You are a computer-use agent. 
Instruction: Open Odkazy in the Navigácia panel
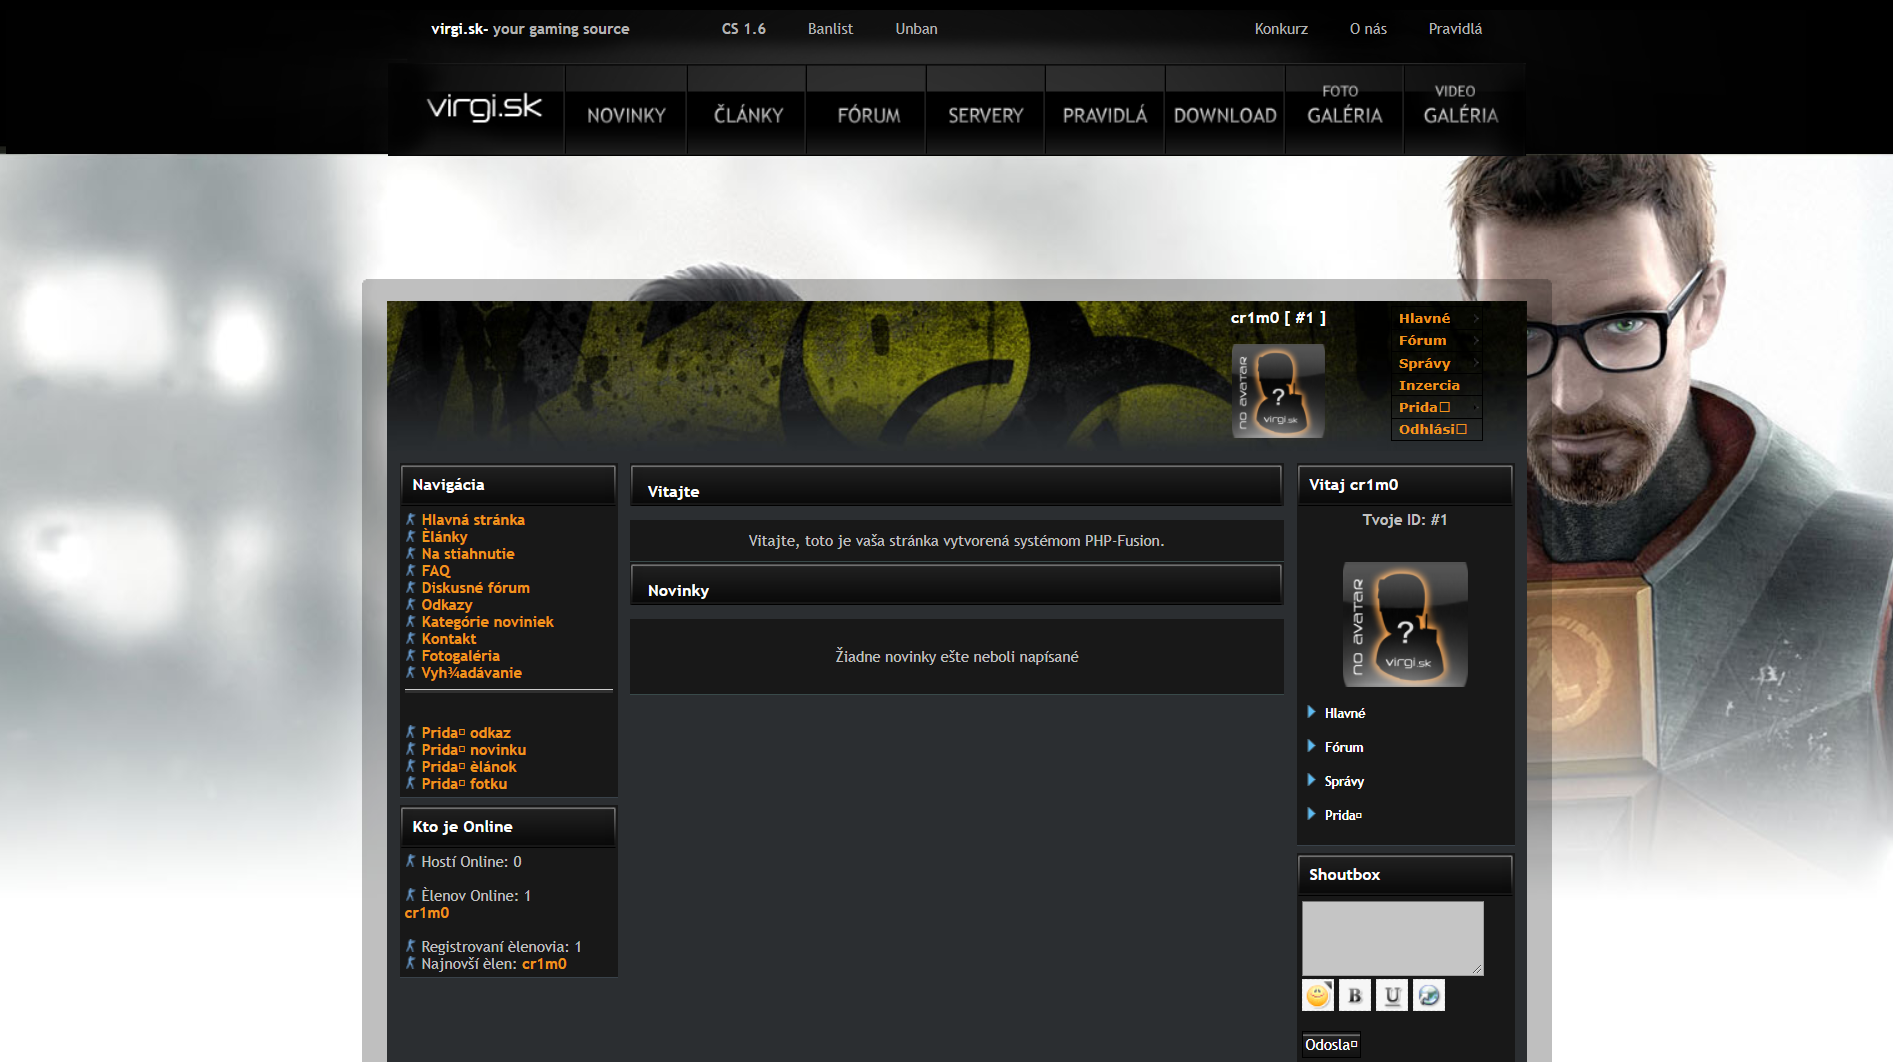point(447,605)
